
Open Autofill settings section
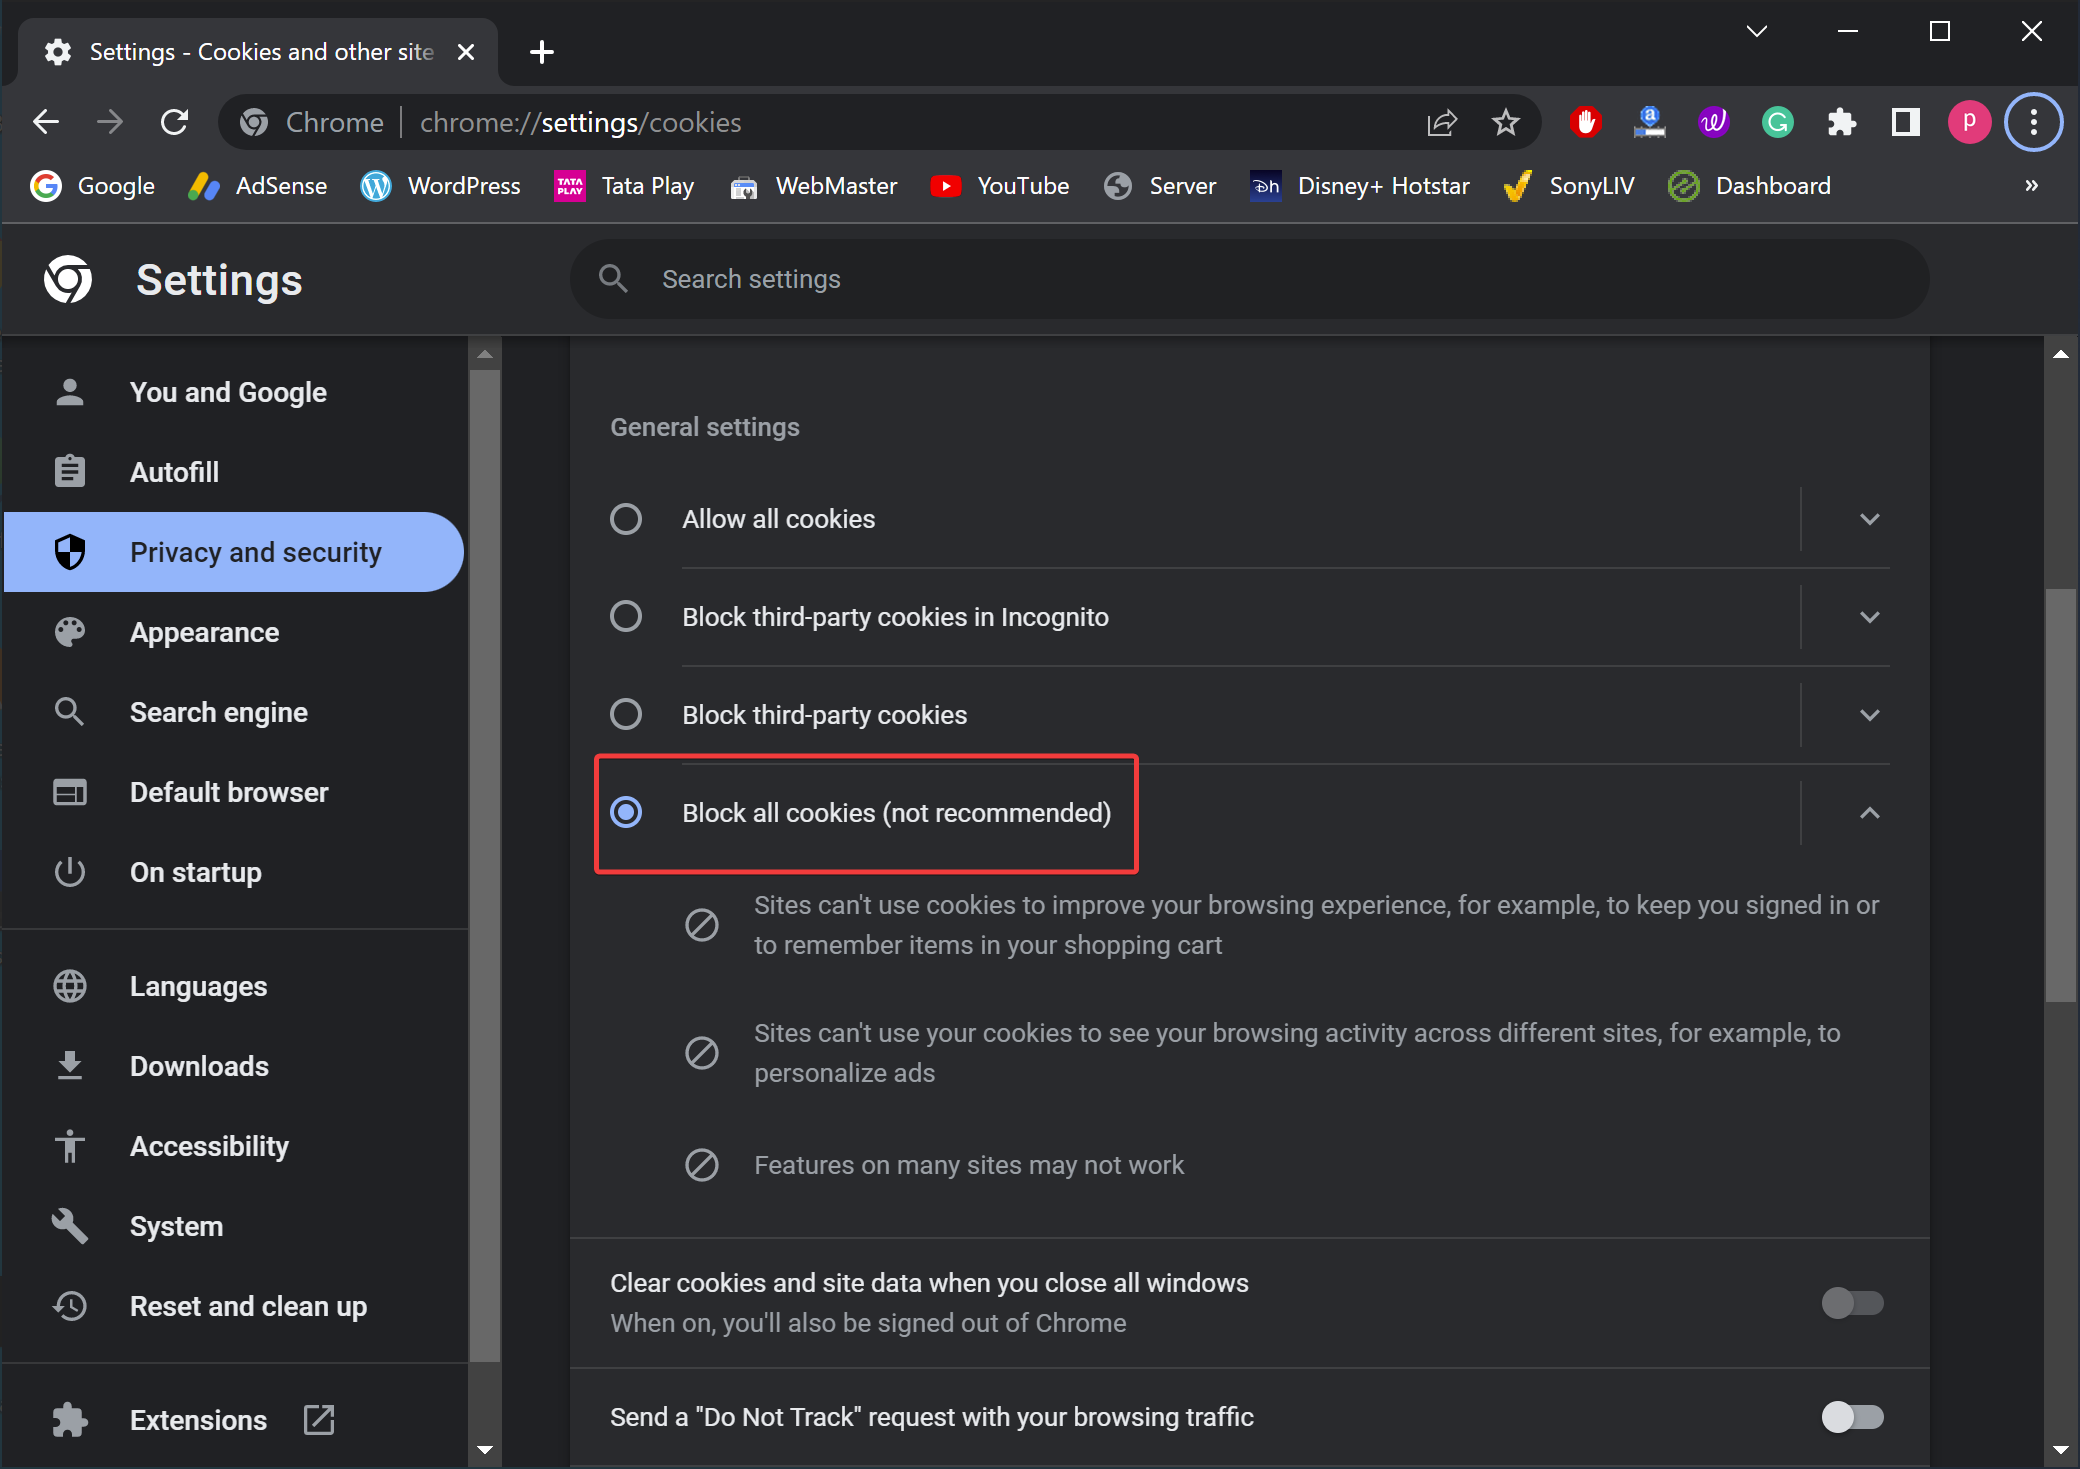coord(234,472)
